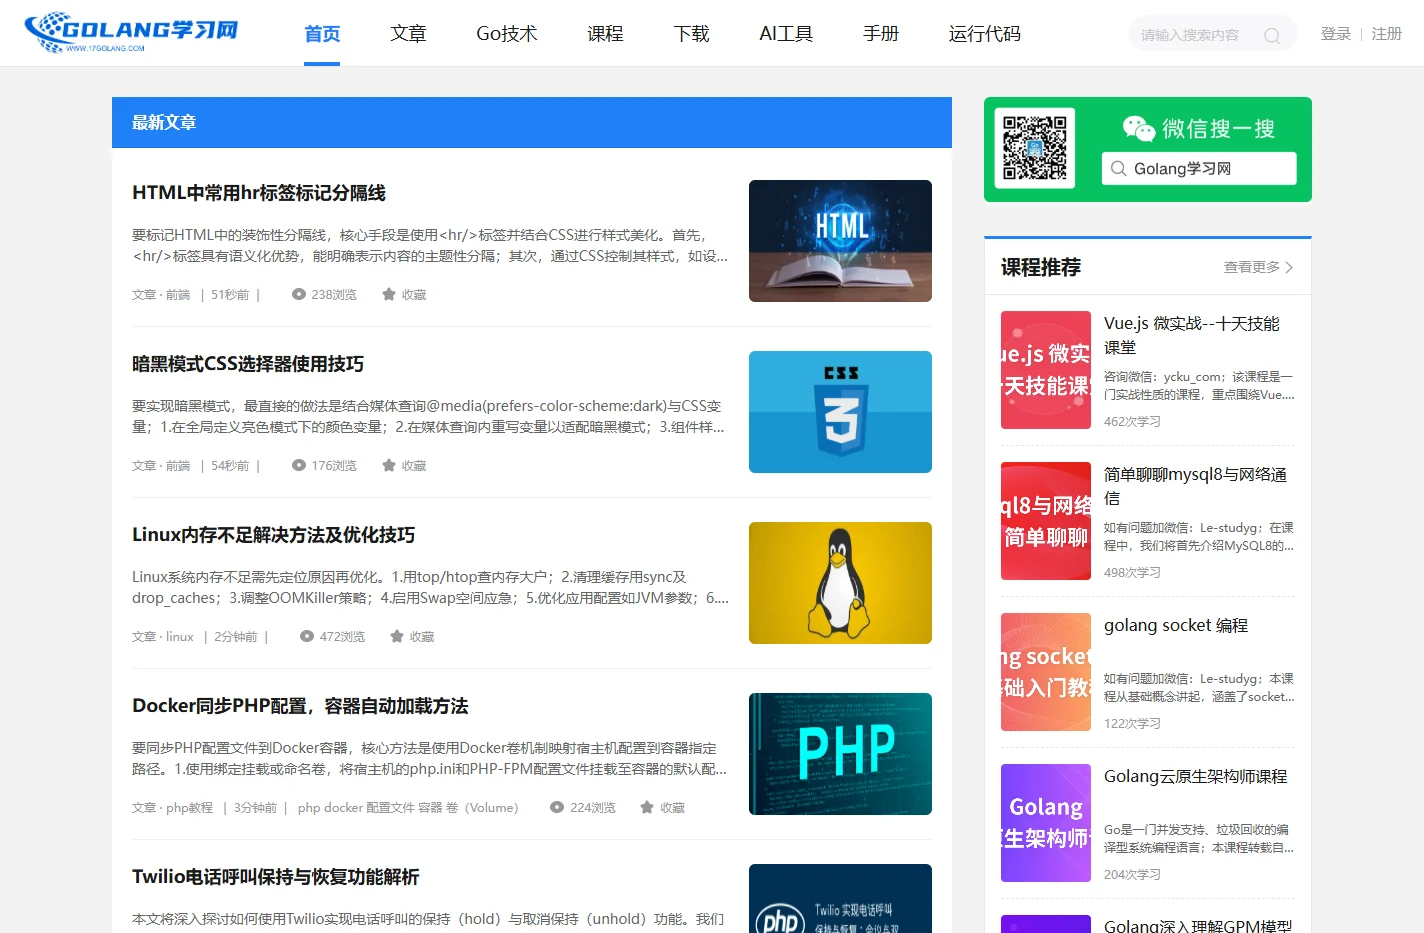Open course Vue.js 微实战--十天技能课堂
Screen dimensions: 1424x933
tap(1192, 335)
